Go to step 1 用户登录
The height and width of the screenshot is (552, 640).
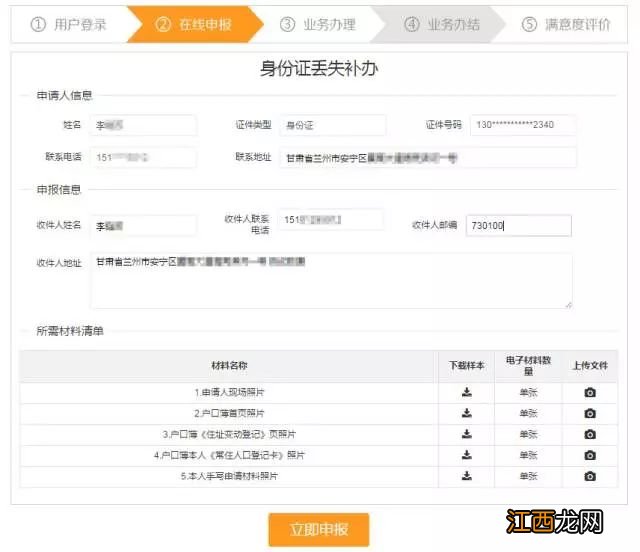coord(69,24)
